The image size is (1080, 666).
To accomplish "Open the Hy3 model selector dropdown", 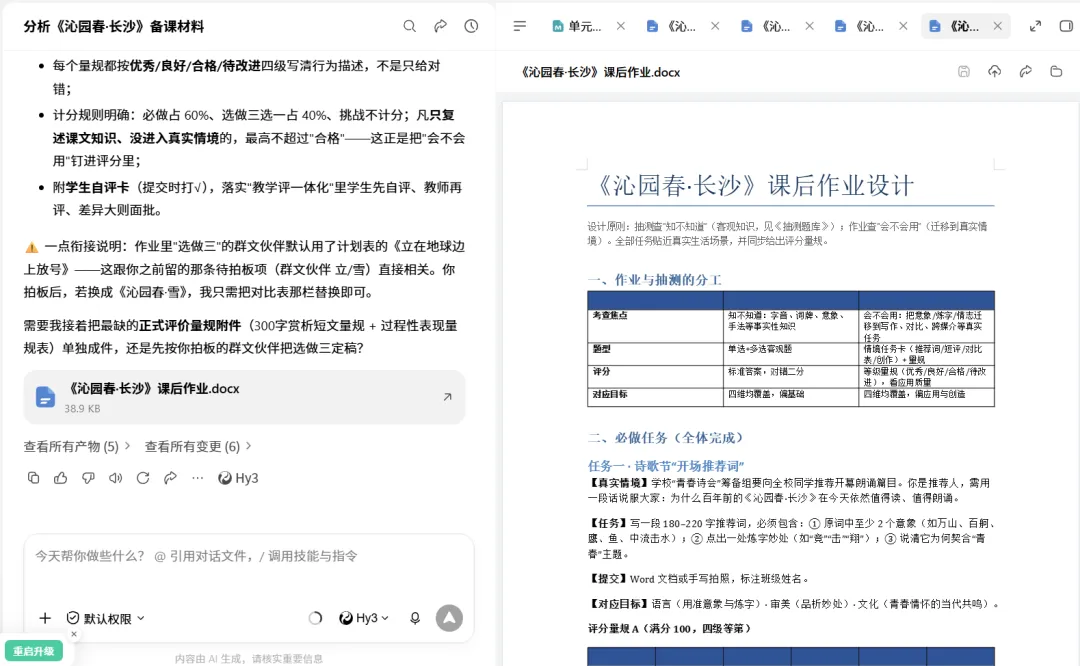I will [364, 618].
